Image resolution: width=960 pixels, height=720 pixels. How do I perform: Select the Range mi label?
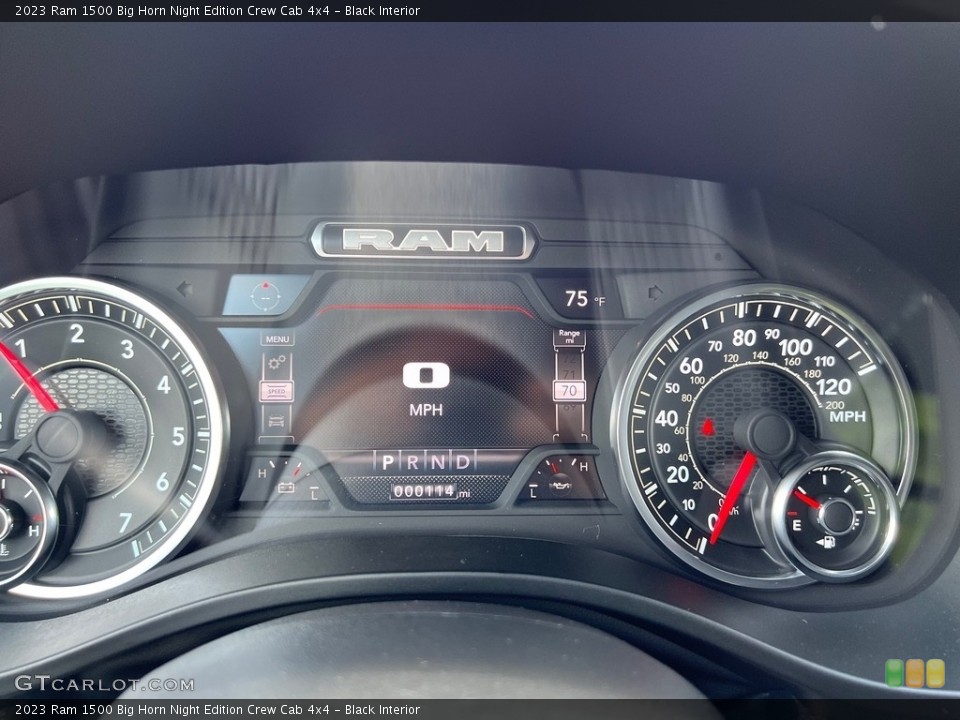point(569,337)
